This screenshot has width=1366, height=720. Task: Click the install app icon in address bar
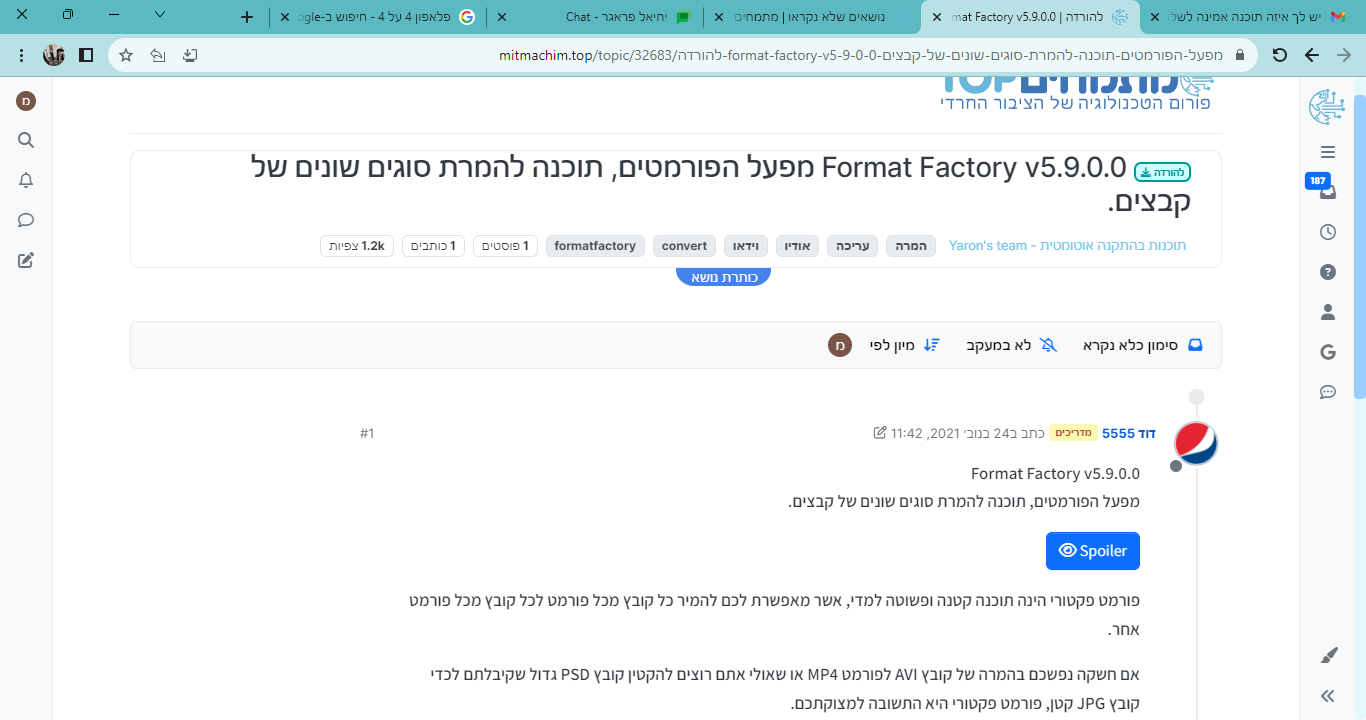[x=190, y=55]
